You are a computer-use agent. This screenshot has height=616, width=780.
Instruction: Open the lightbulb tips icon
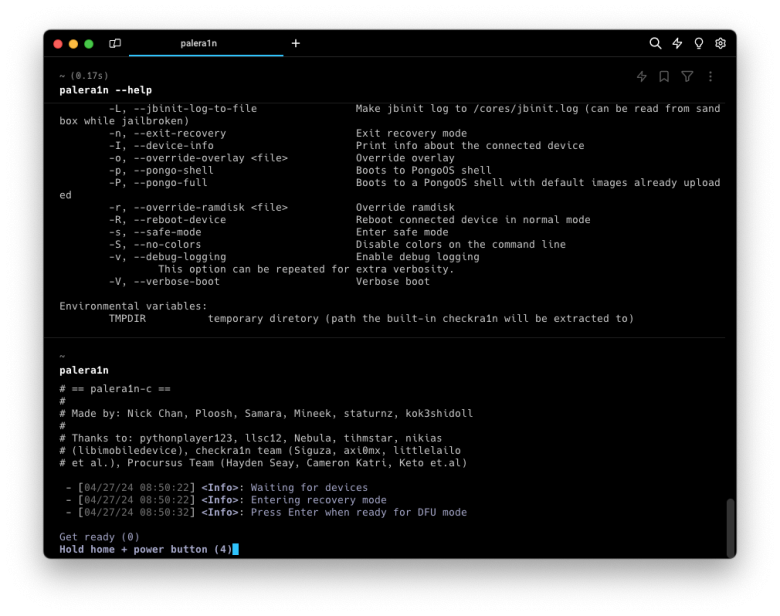tap(699, 43)
